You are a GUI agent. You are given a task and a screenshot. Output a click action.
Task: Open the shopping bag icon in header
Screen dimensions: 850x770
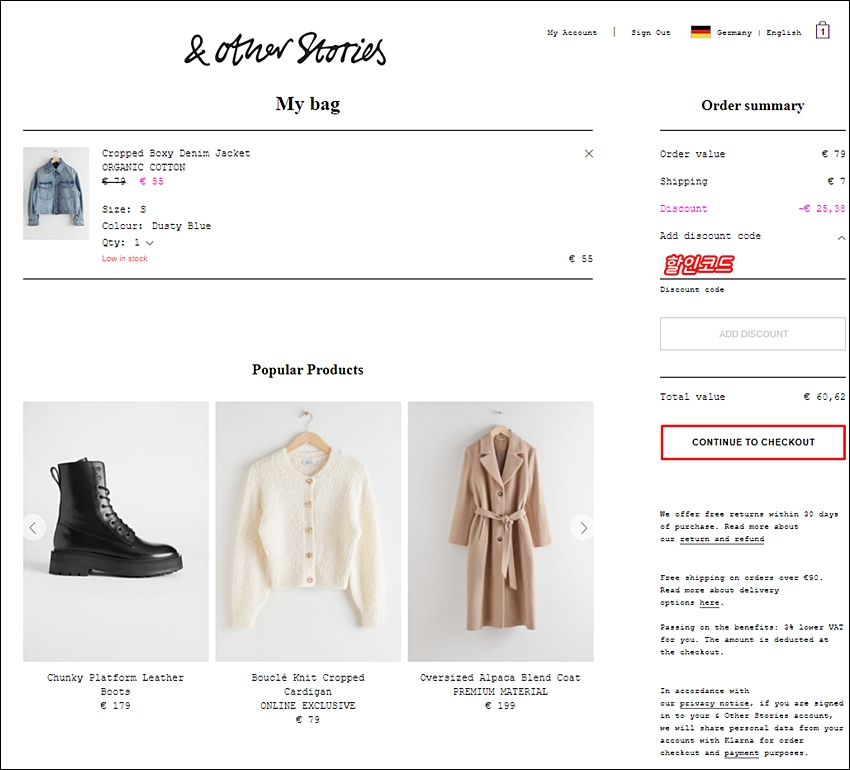tap(822, 30)
